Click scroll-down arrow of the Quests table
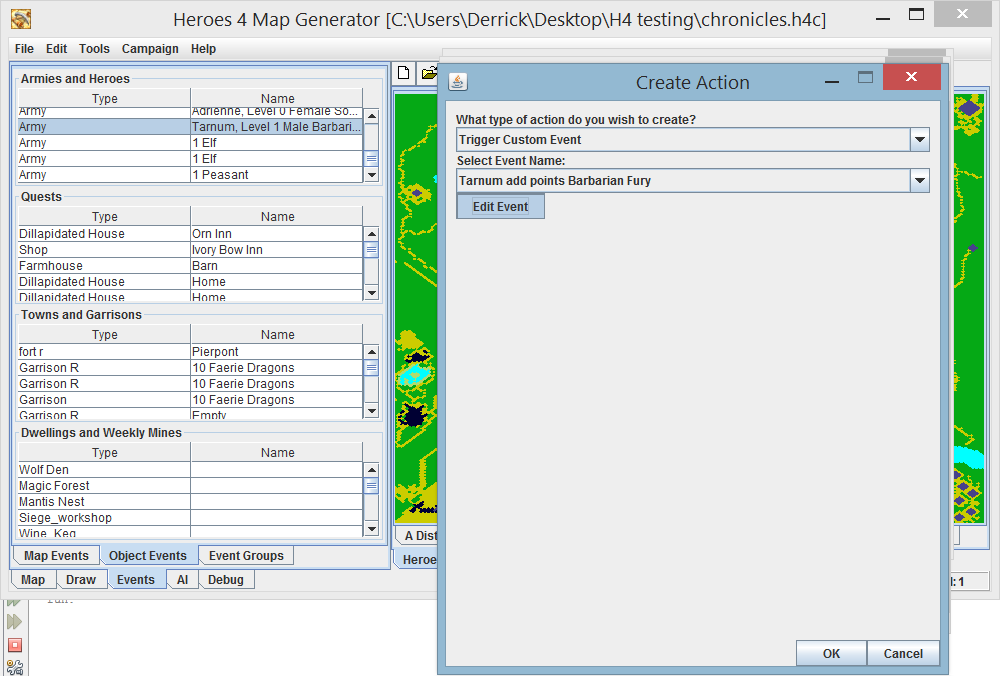 tap(372, 293)
